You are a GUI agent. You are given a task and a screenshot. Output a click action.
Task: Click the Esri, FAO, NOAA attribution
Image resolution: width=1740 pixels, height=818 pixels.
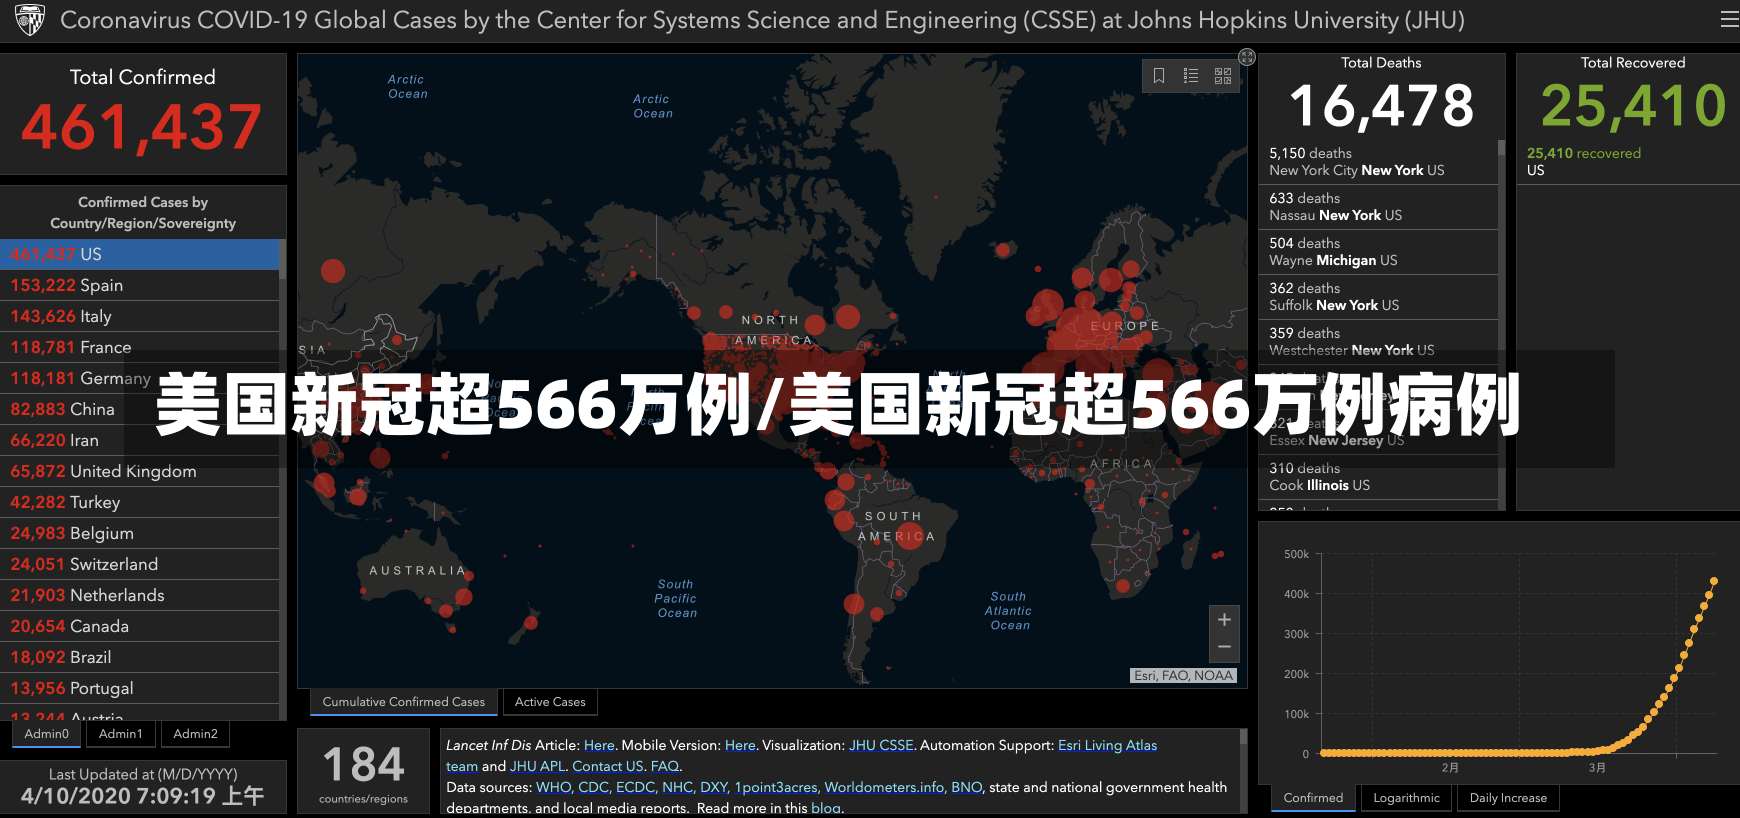click(1184, 676)
